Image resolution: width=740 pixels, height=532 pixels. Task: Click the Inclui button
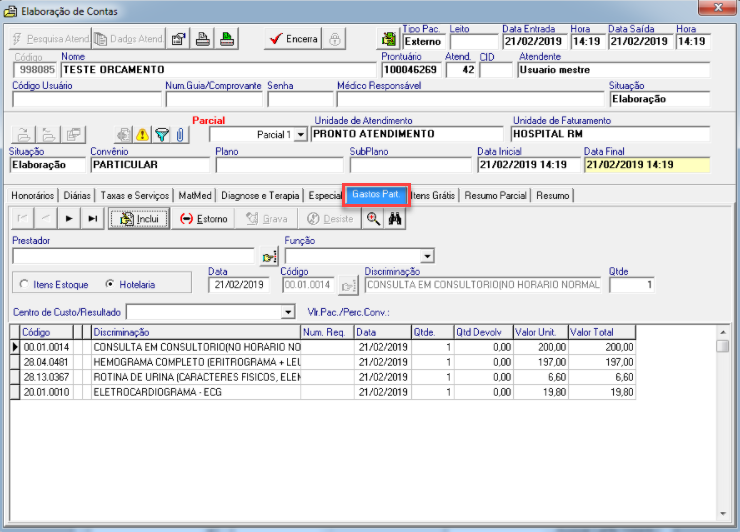pyautogui.click(x=139, y=219)
